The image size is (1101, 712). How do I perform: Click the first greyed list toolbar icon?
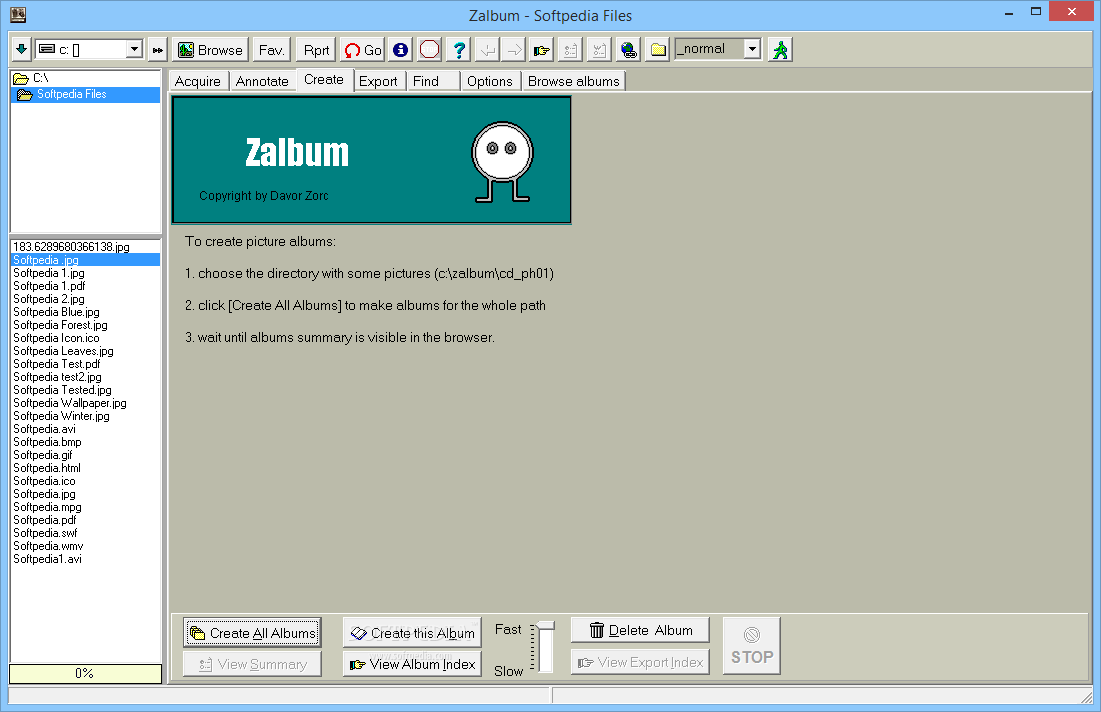pyautogui.click(x=570, y=50)
